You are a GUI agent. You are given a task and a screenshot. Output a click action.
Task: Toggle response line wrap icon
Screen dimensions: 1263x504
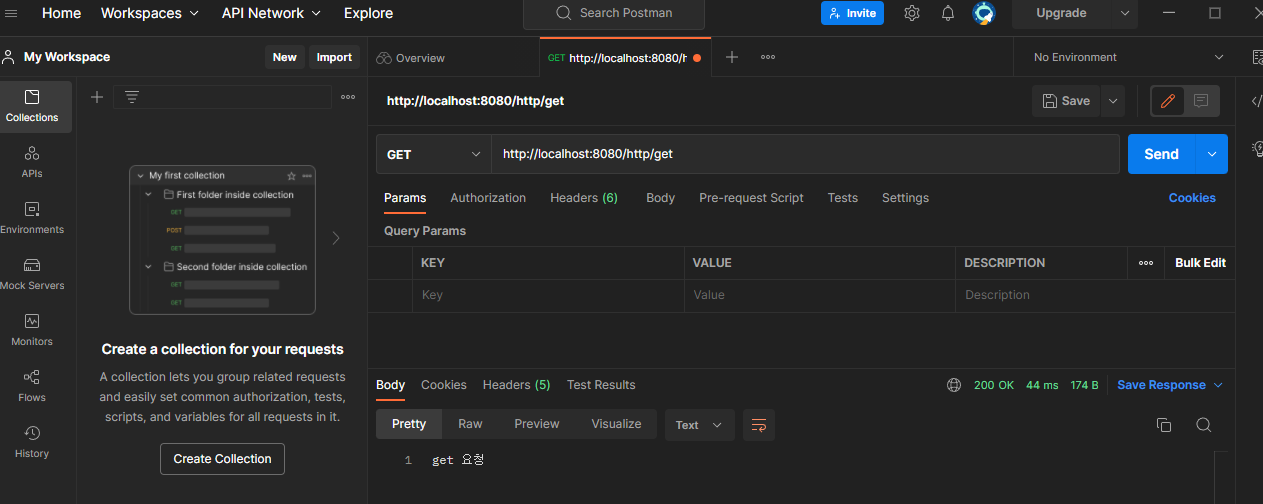[758, 425]
